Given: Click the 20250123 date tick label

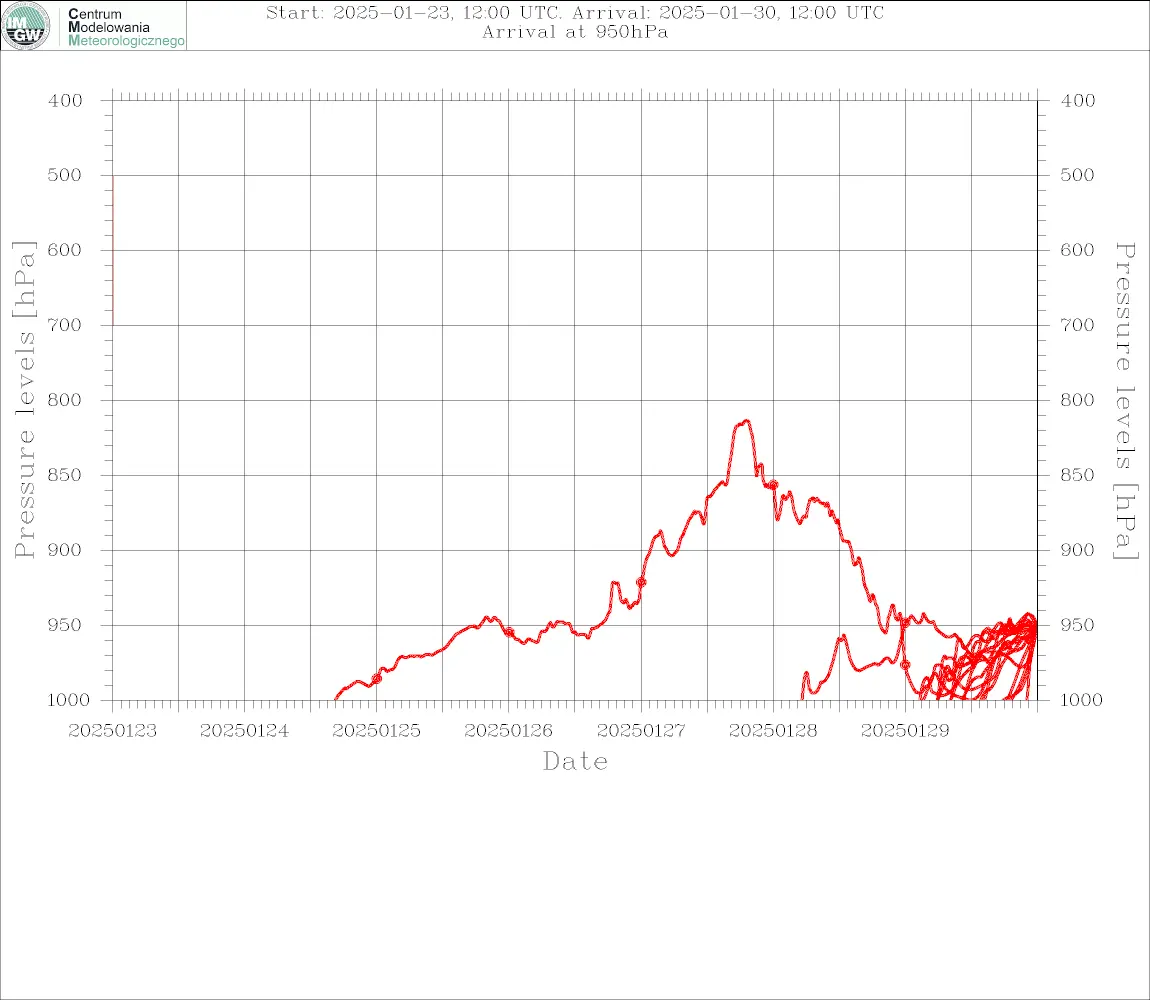Looking at the screenshot, I should click(112, 731).
